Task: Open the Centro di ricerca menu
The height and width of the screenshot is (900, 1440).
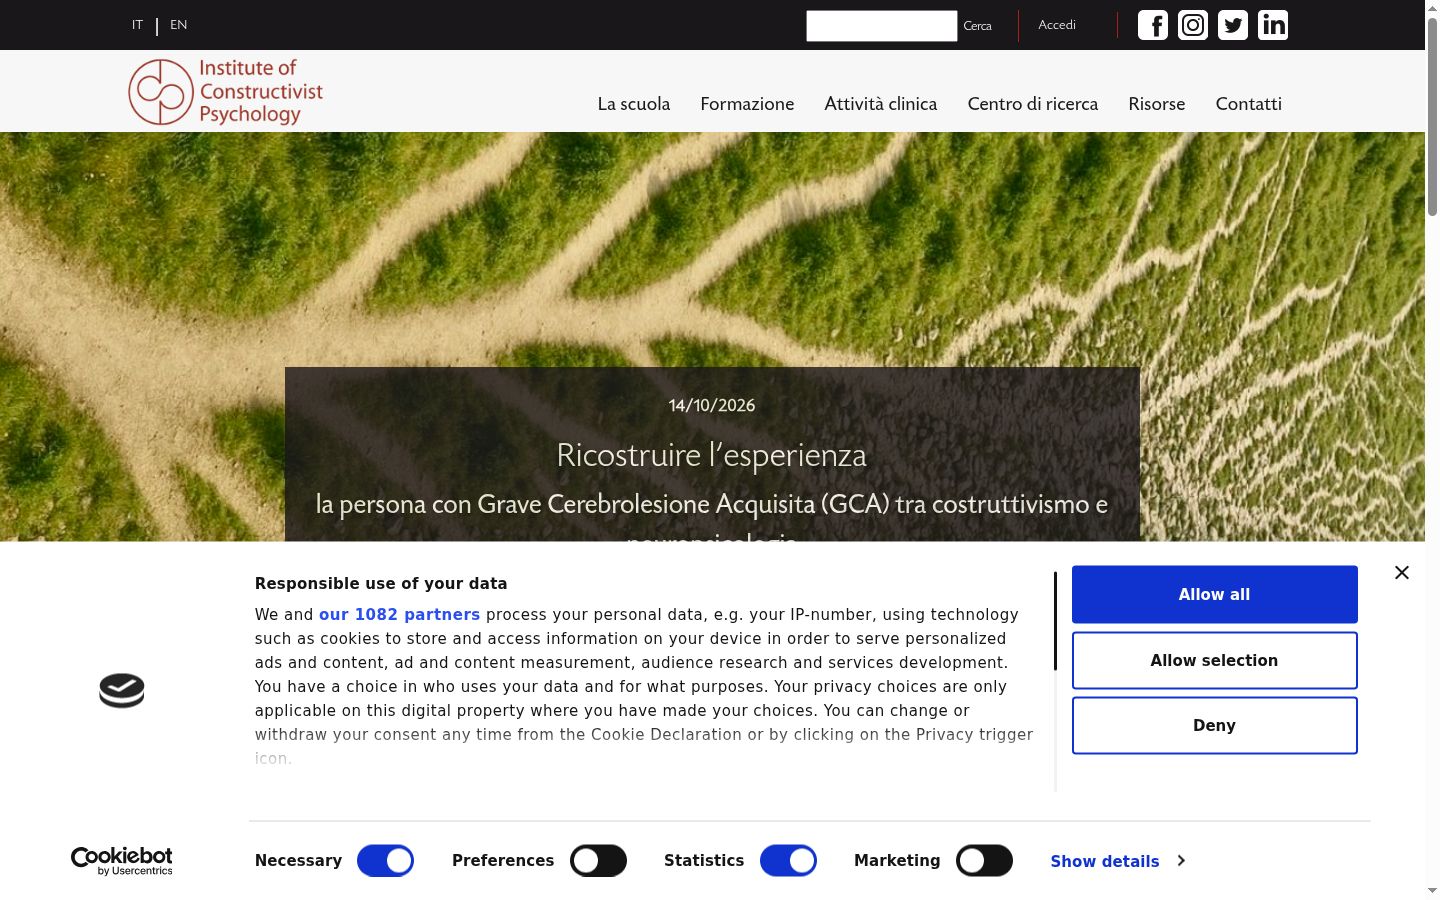Action: 1033,104
